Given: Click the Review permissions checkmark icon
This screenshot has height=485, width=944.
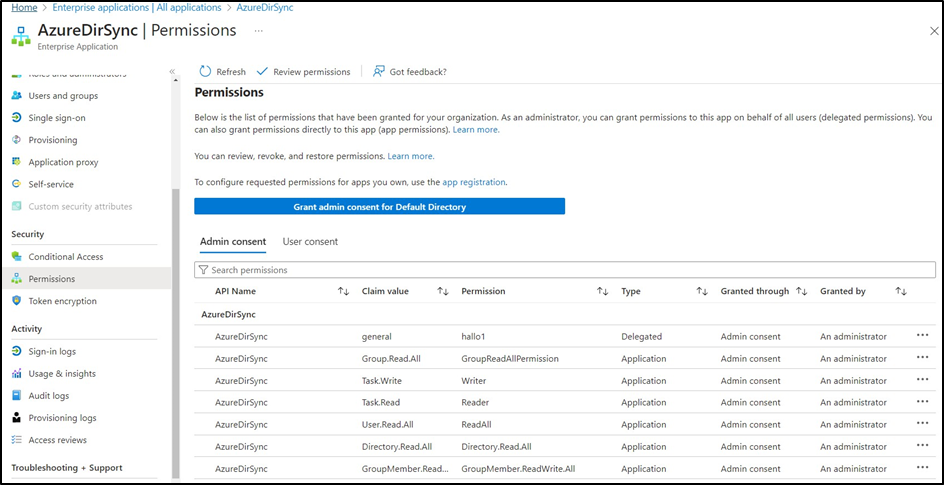Looking at the screenshot, I should pos(263,72).
